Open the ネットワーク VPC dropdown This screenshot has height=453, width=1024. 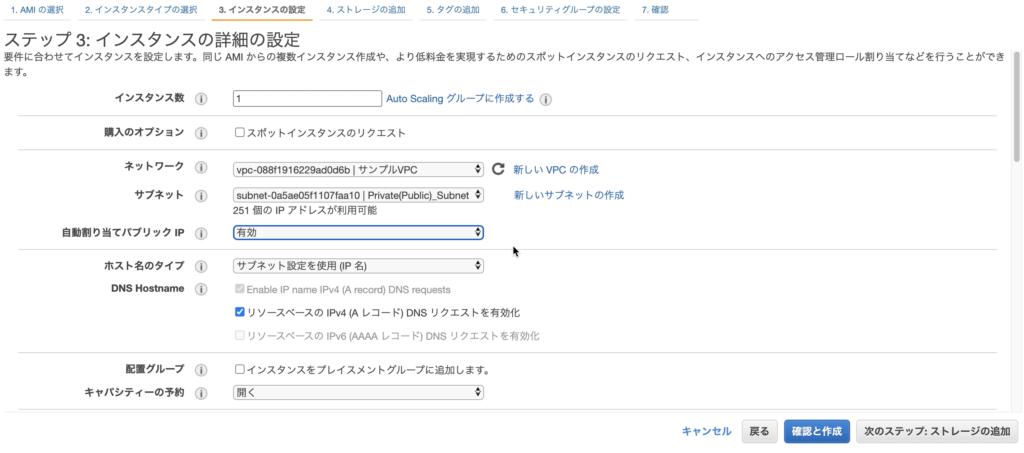point(358,170)
